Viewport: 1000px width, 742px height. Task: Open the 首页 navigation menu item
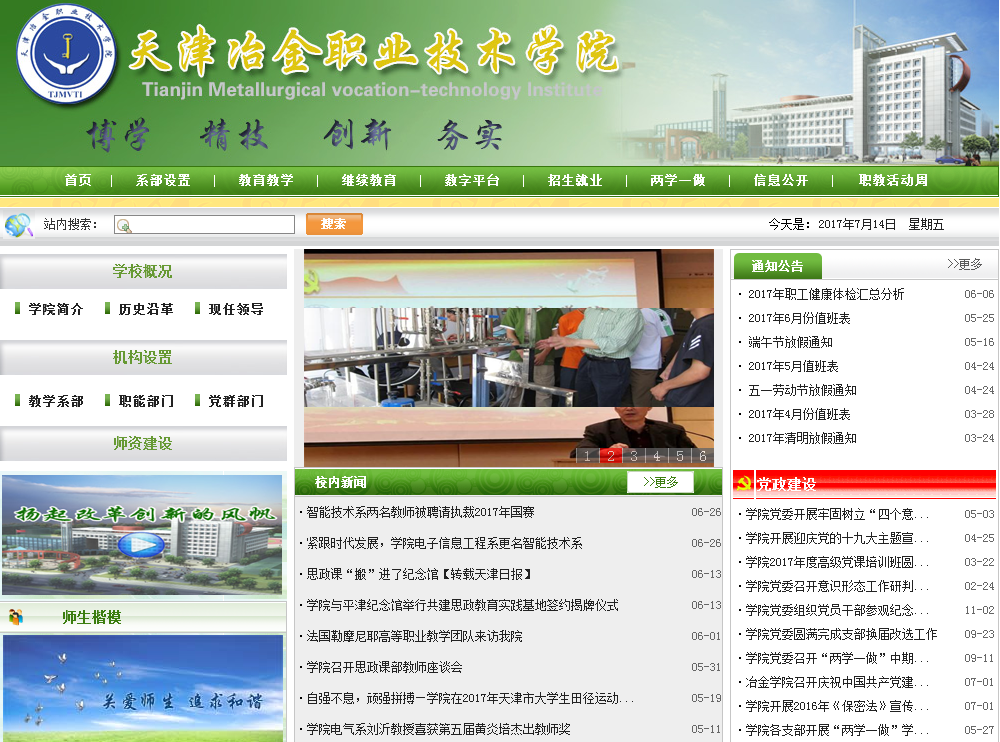(x=78, y=181)
